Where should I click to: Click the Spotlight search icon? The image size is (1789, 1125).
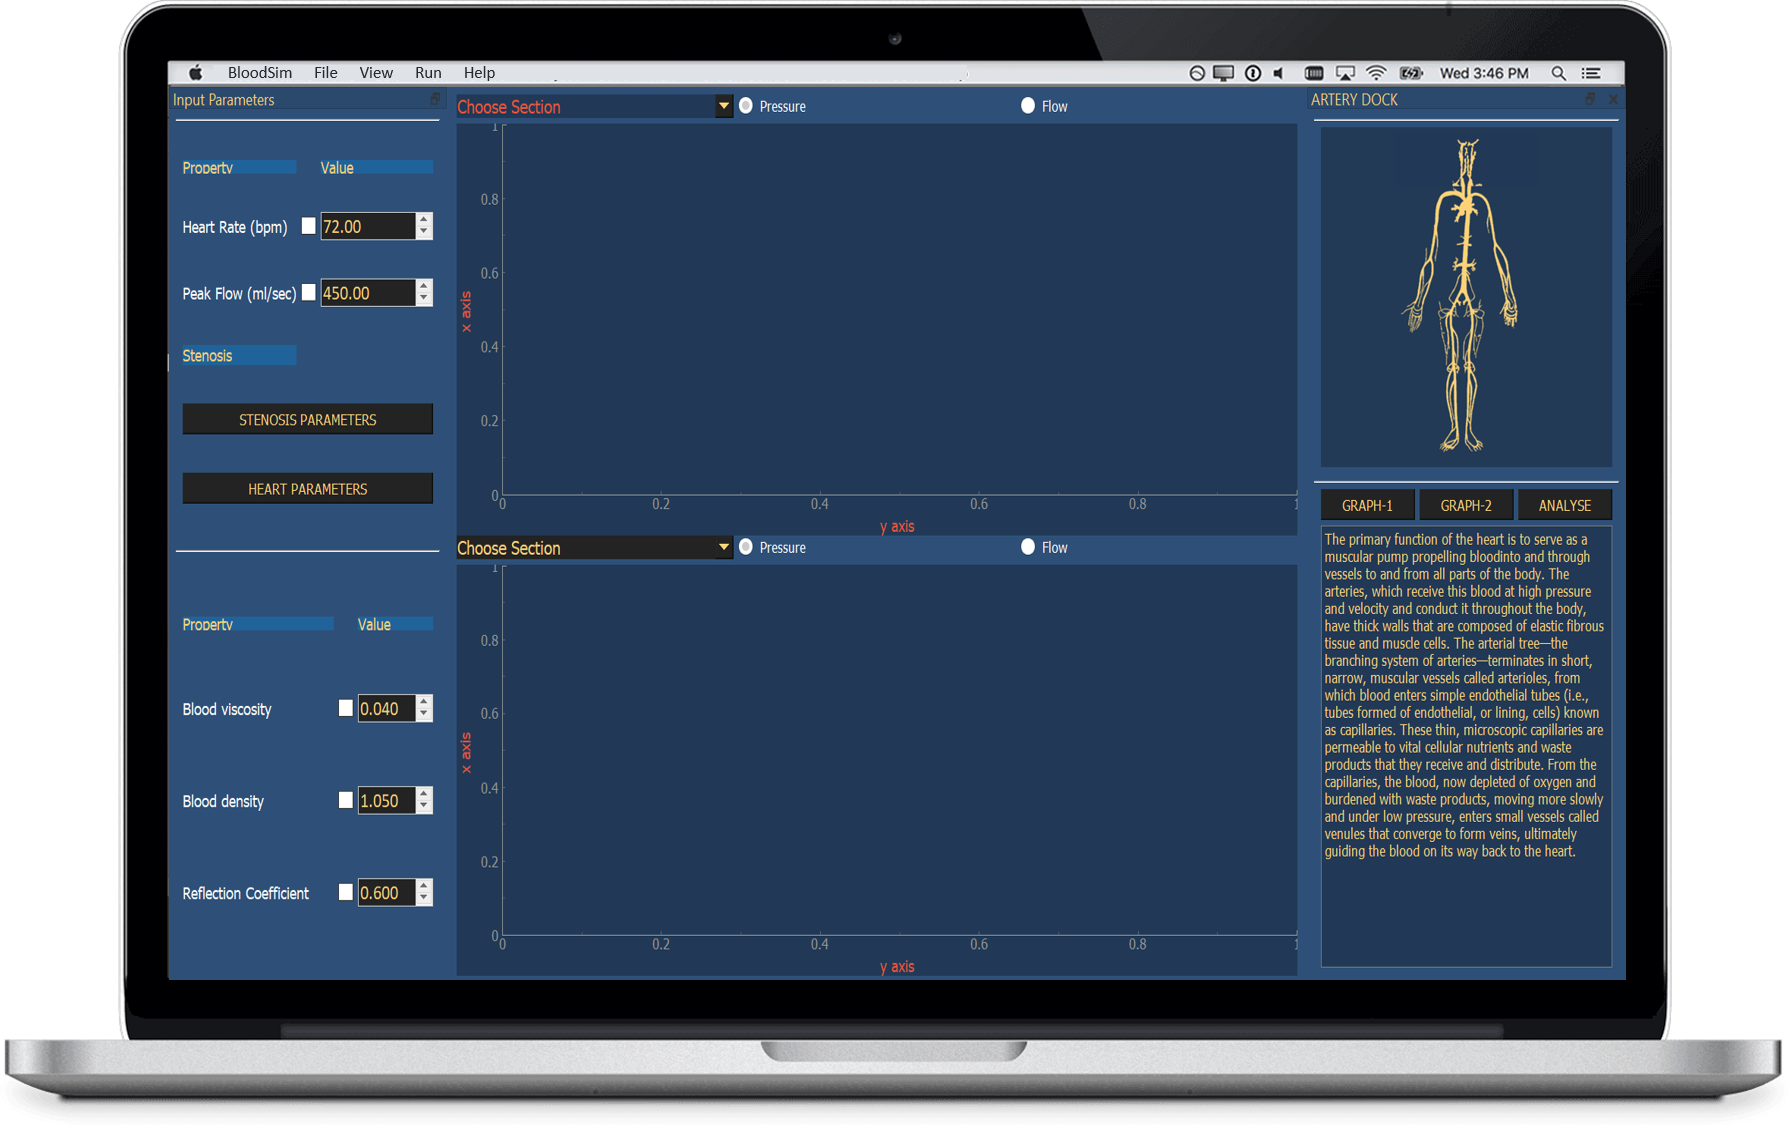click(1558, 73)
